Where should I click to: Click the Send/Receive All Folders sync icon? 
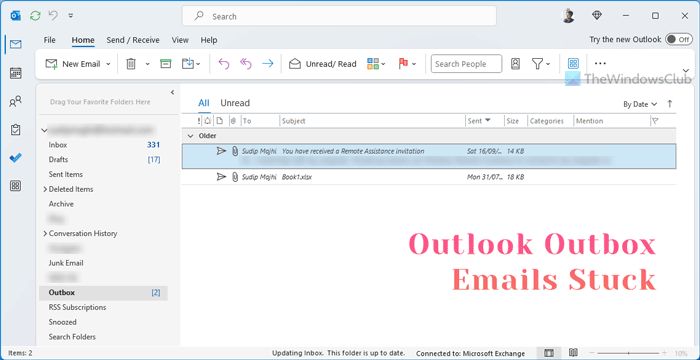[x=35, y=16]
